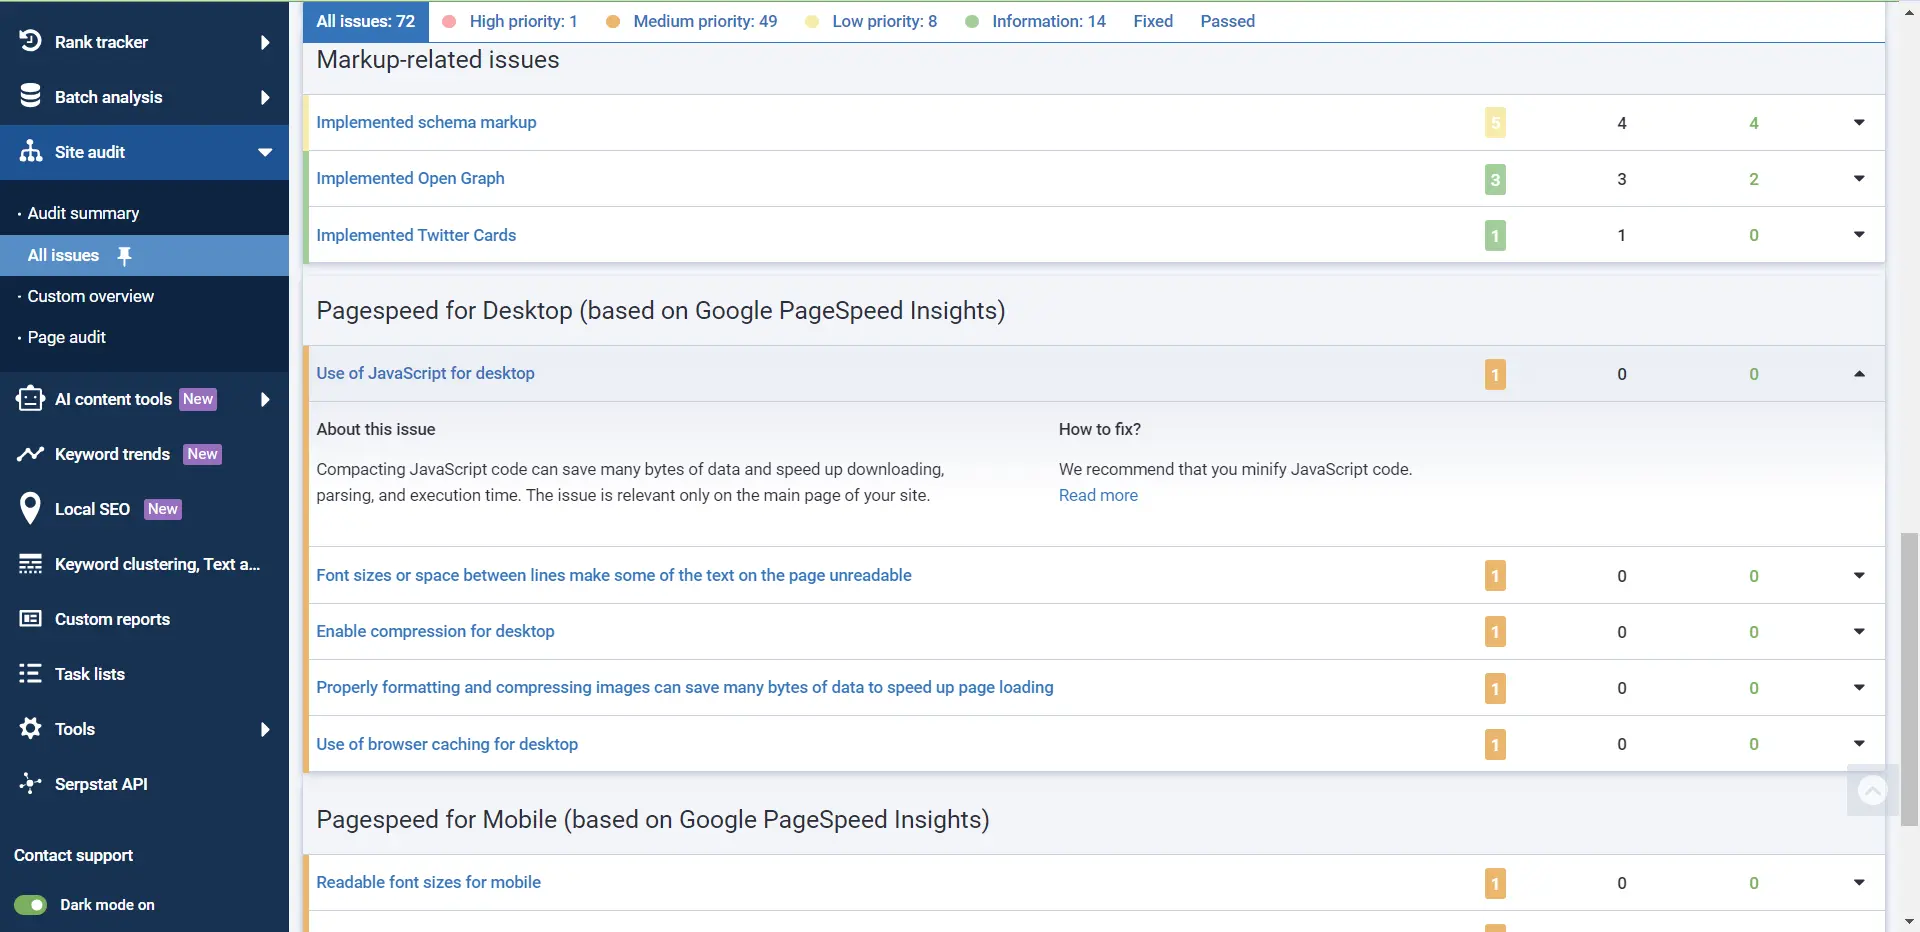The image size is (1920, 932).
Task: Click the green 4 count for schema markup
Action: [x=1753, y=123]
